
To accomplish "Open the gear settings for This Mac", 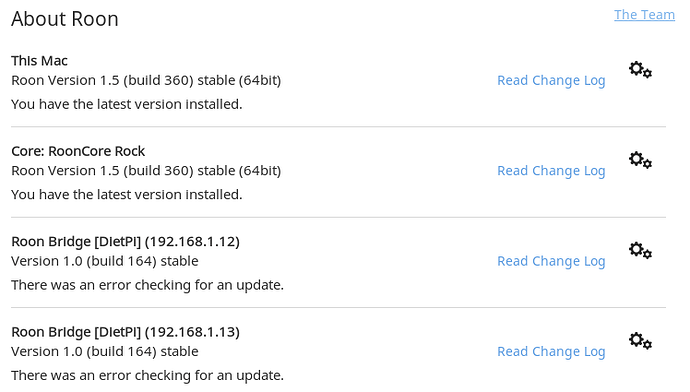I will [x=640, y=70].
